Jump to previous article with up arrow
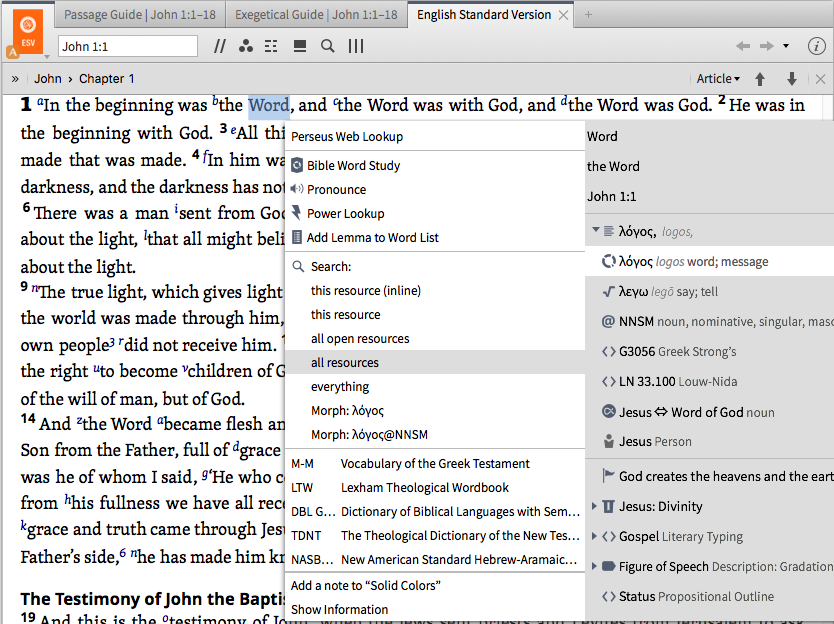Screen dimensions: 834x624 760,79
